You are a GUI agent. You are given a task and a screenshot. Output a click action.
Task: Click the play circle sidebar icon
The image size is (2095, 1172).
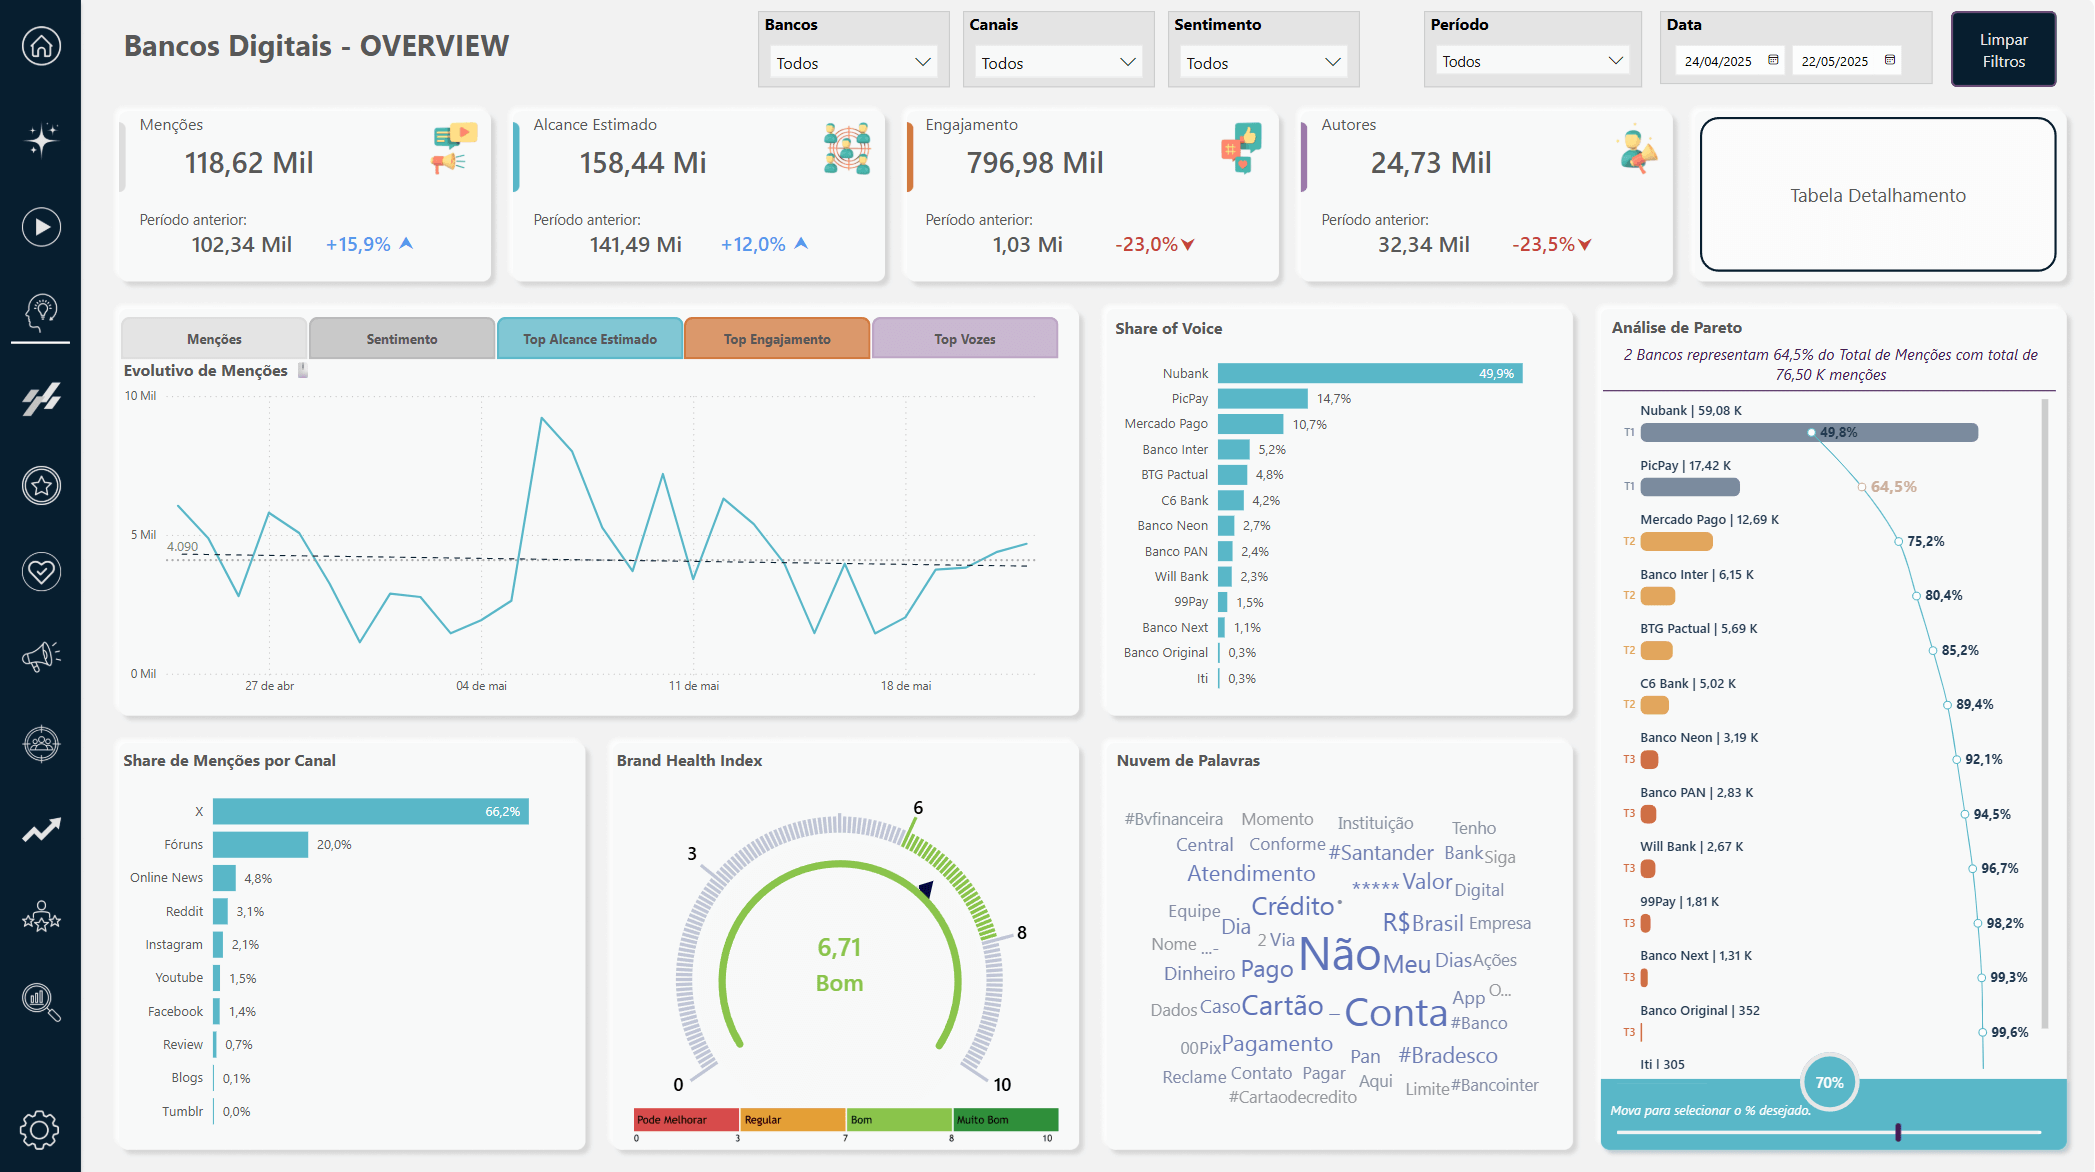[x=41, y=227]
